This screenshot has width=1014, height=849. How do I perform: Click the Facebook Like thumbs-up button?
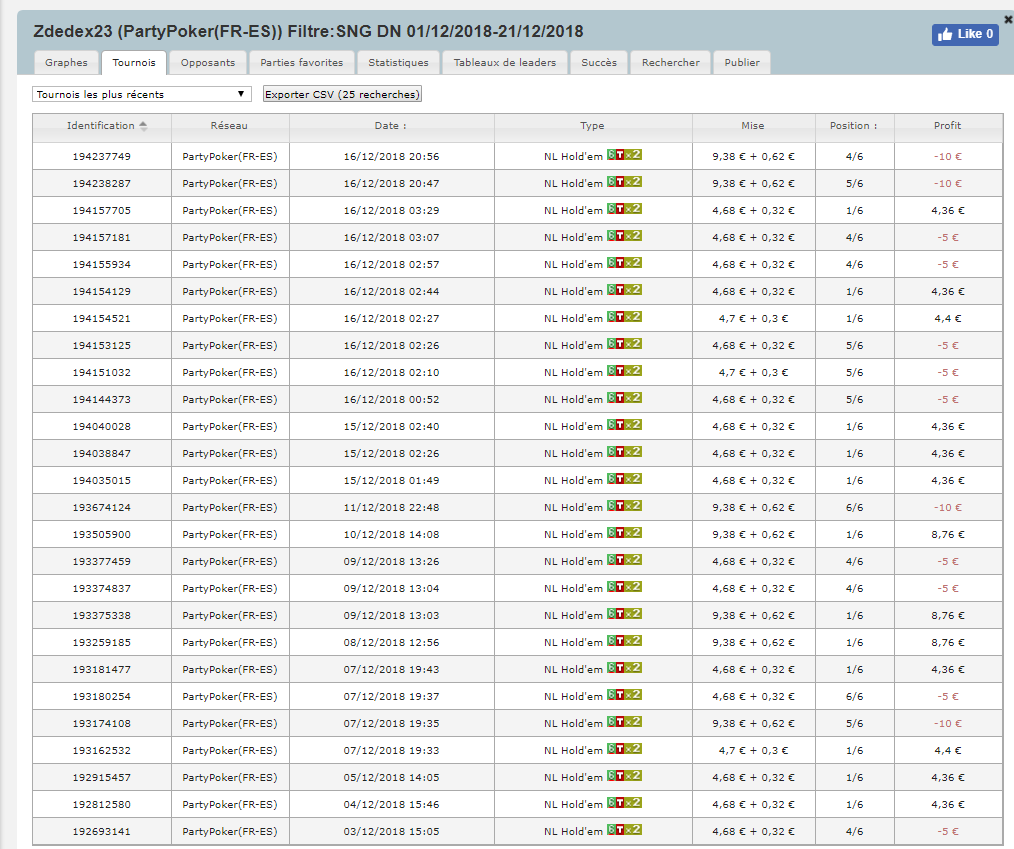965,34
